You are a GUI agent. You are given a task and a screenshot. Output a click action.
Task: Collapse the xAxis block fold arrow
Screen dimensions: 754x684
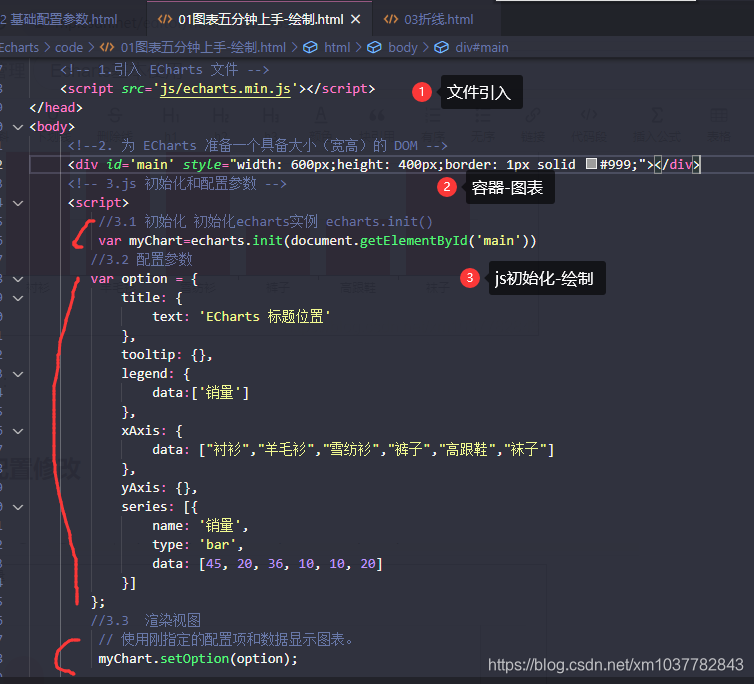click(x=18, y=431)
